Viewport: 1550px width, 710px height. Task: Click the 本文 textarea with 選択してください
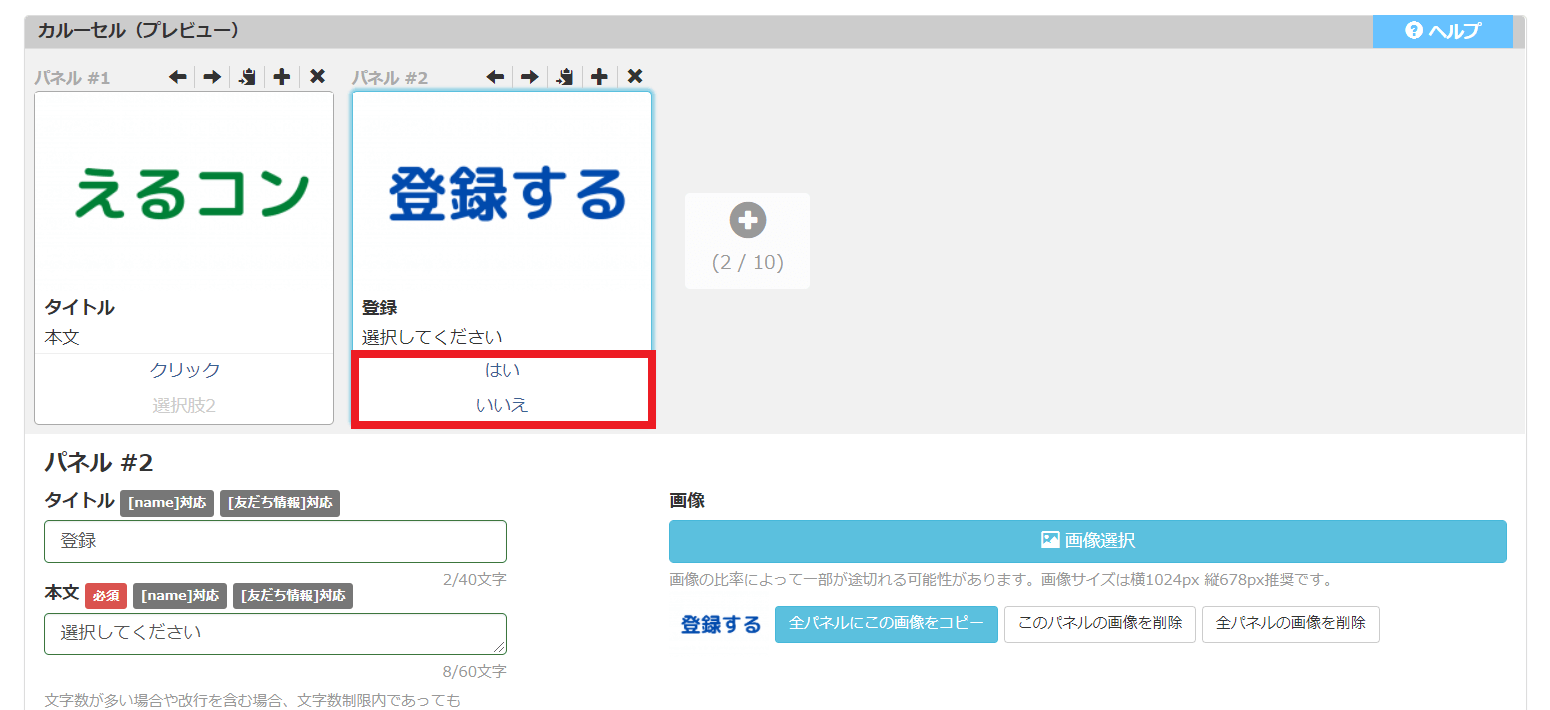[x=275, y=634]
